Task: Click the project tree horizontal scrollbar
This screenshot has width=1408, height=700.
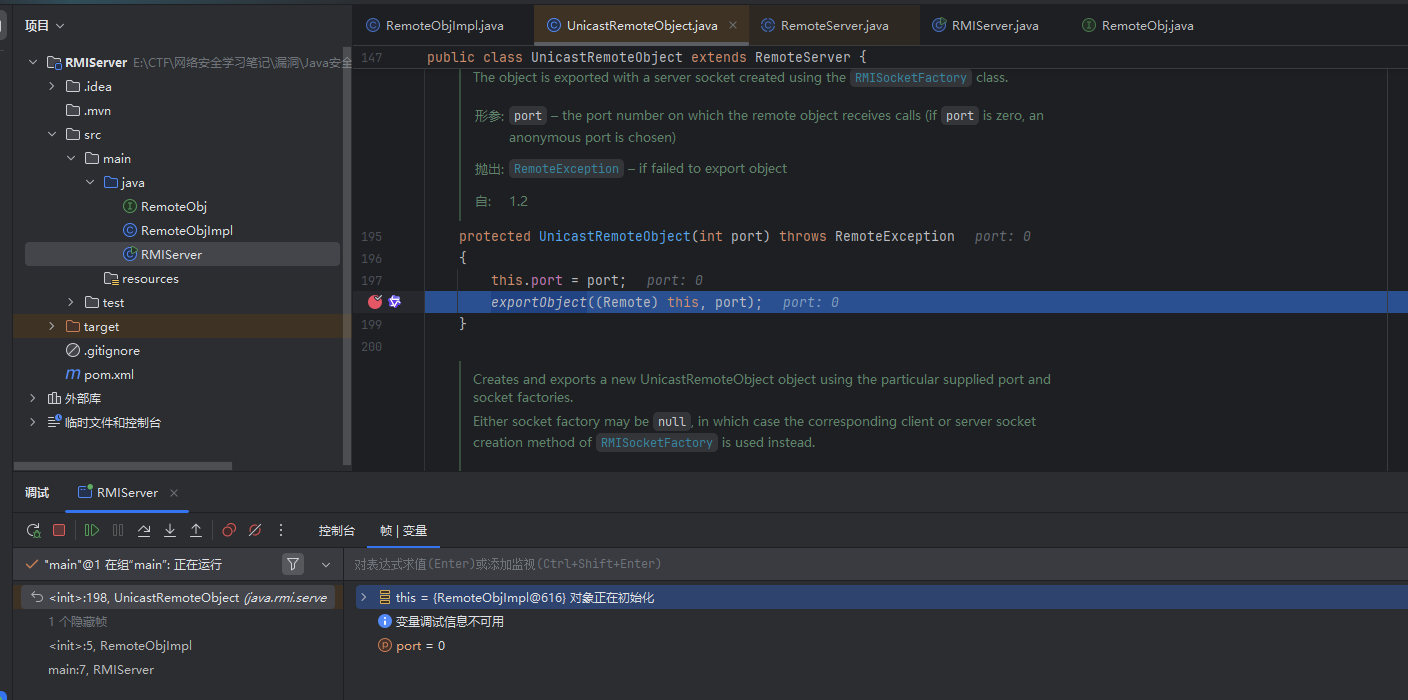Action: (122, 466)
